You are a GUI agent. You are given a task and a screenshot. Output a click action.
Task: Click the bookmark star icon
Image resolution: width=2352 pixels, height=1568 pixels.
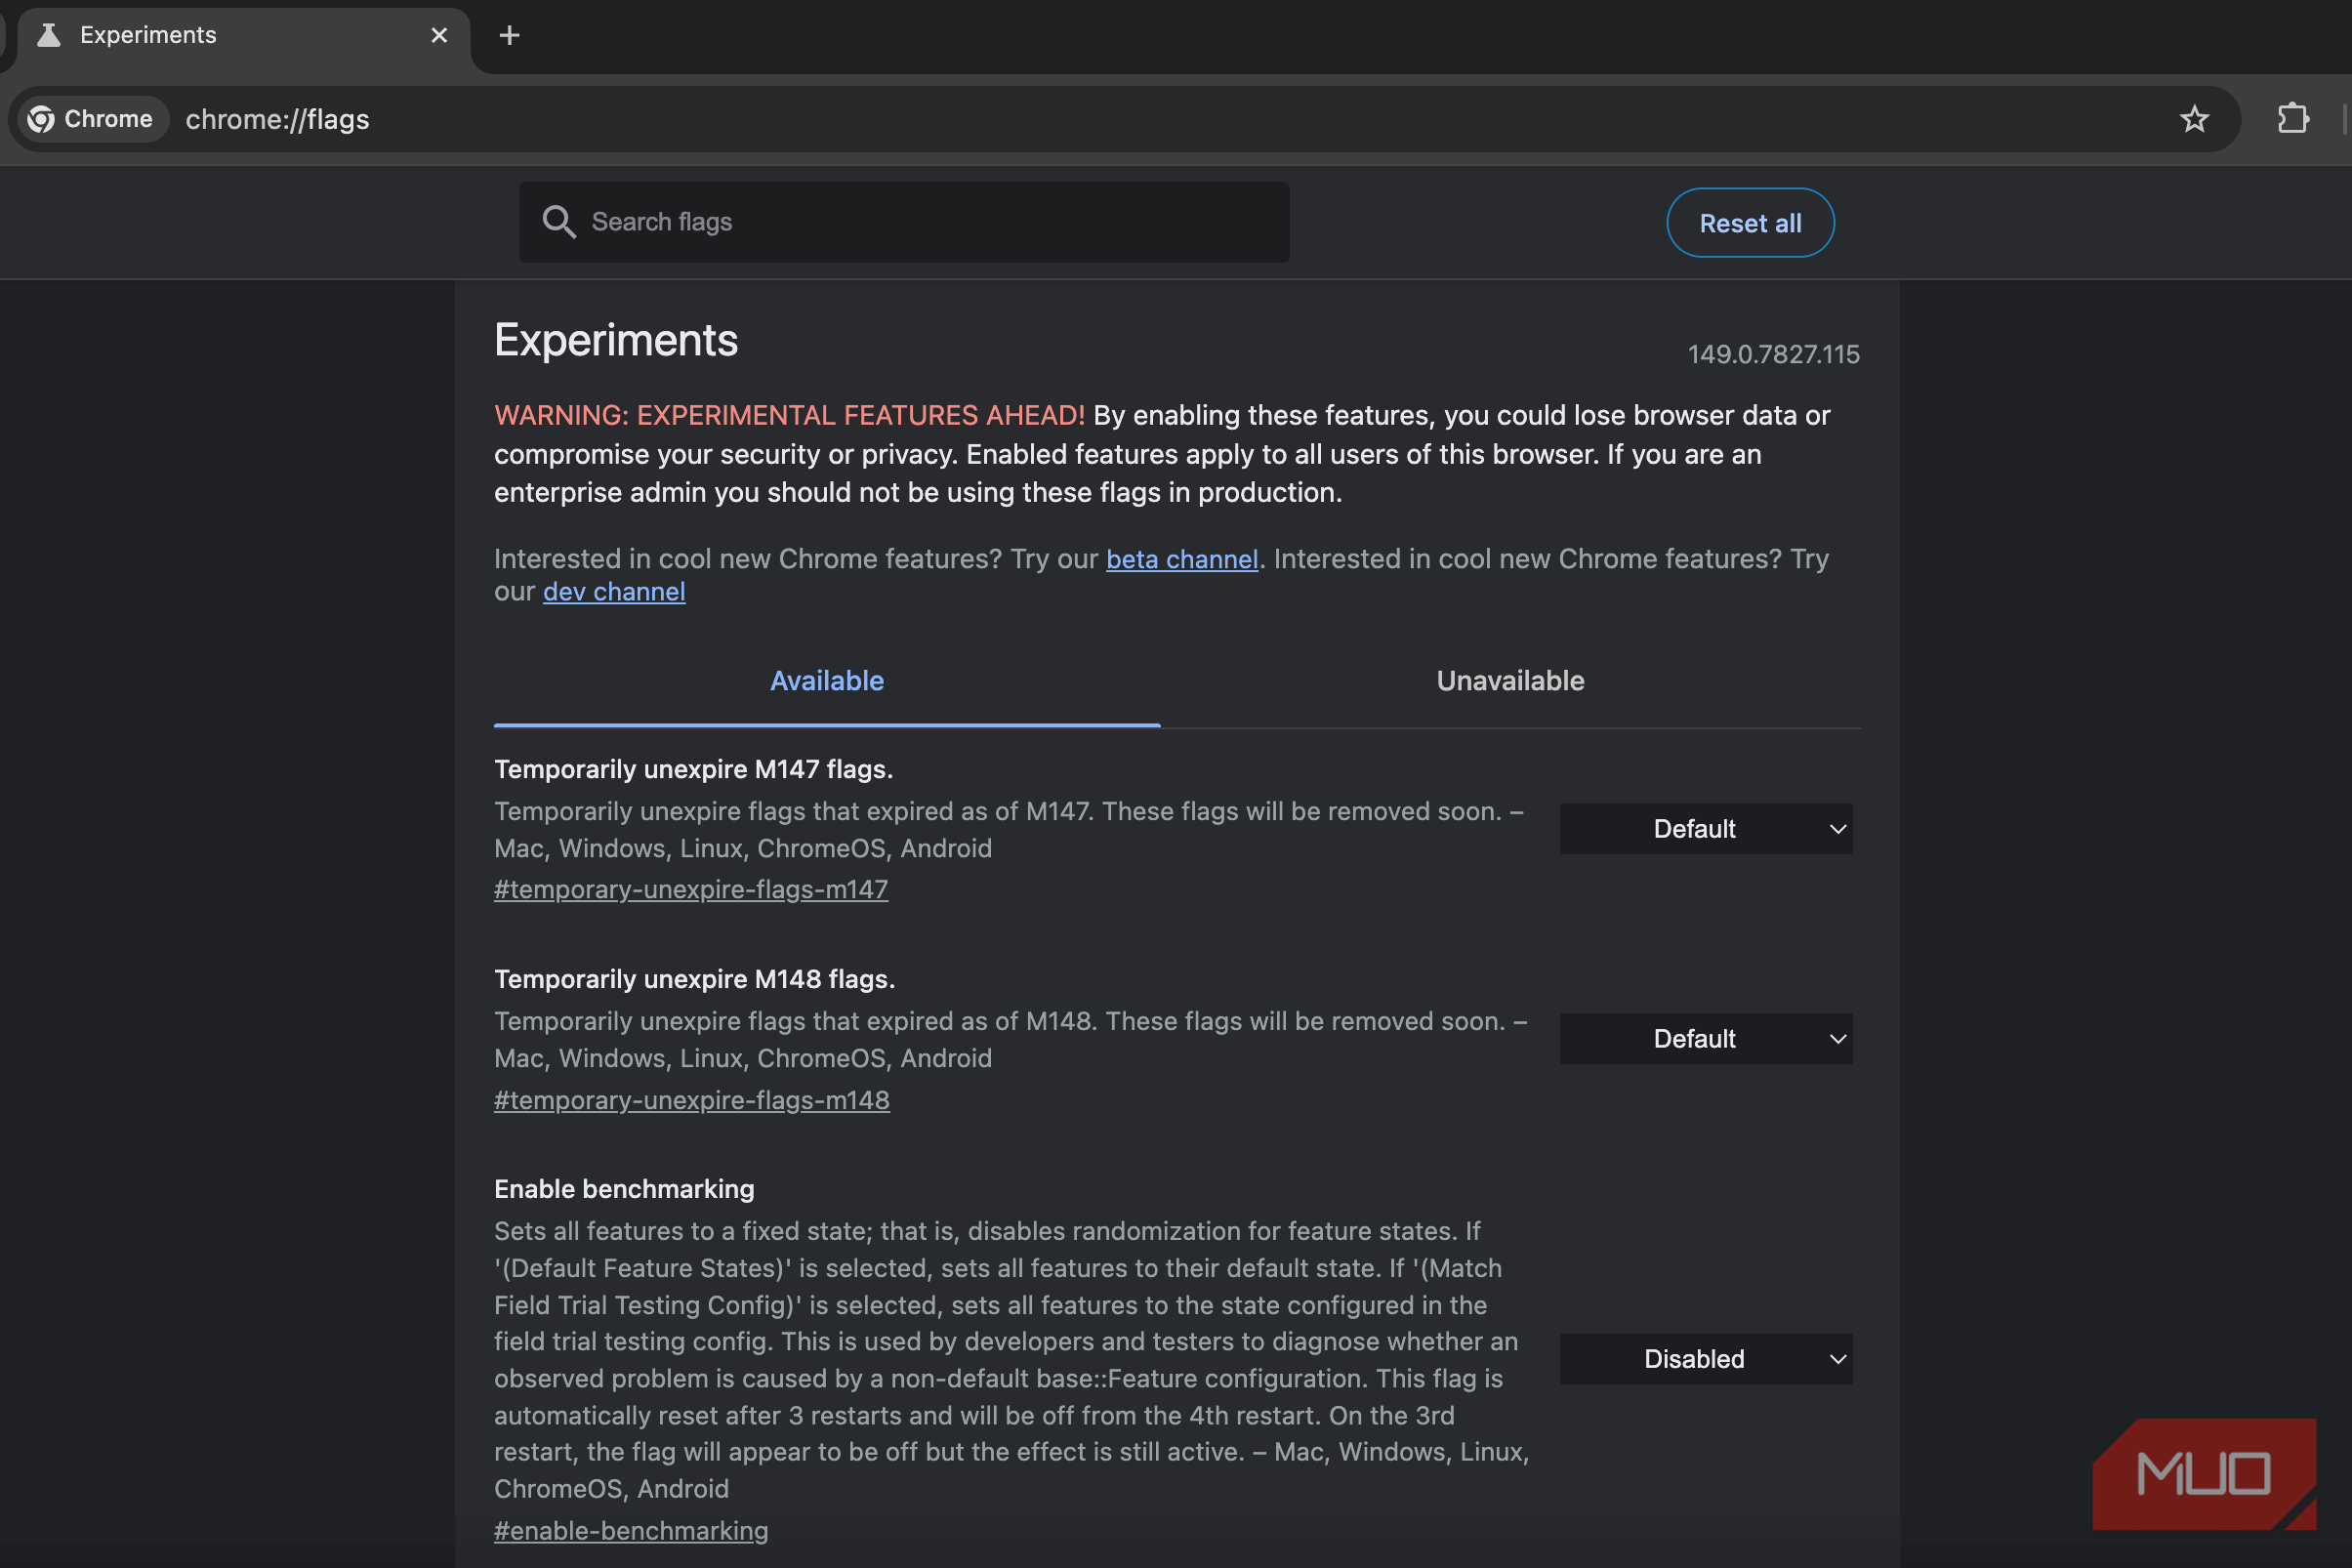2194,119
